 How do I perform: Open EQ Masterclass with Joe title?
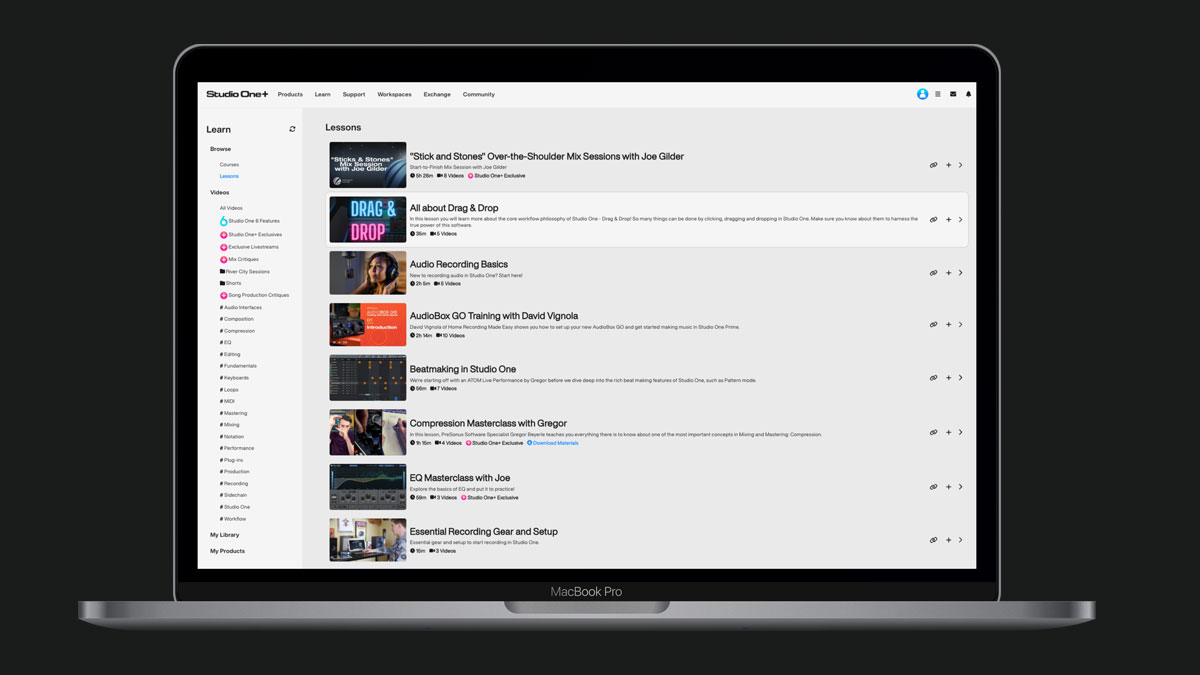point(460,478)
